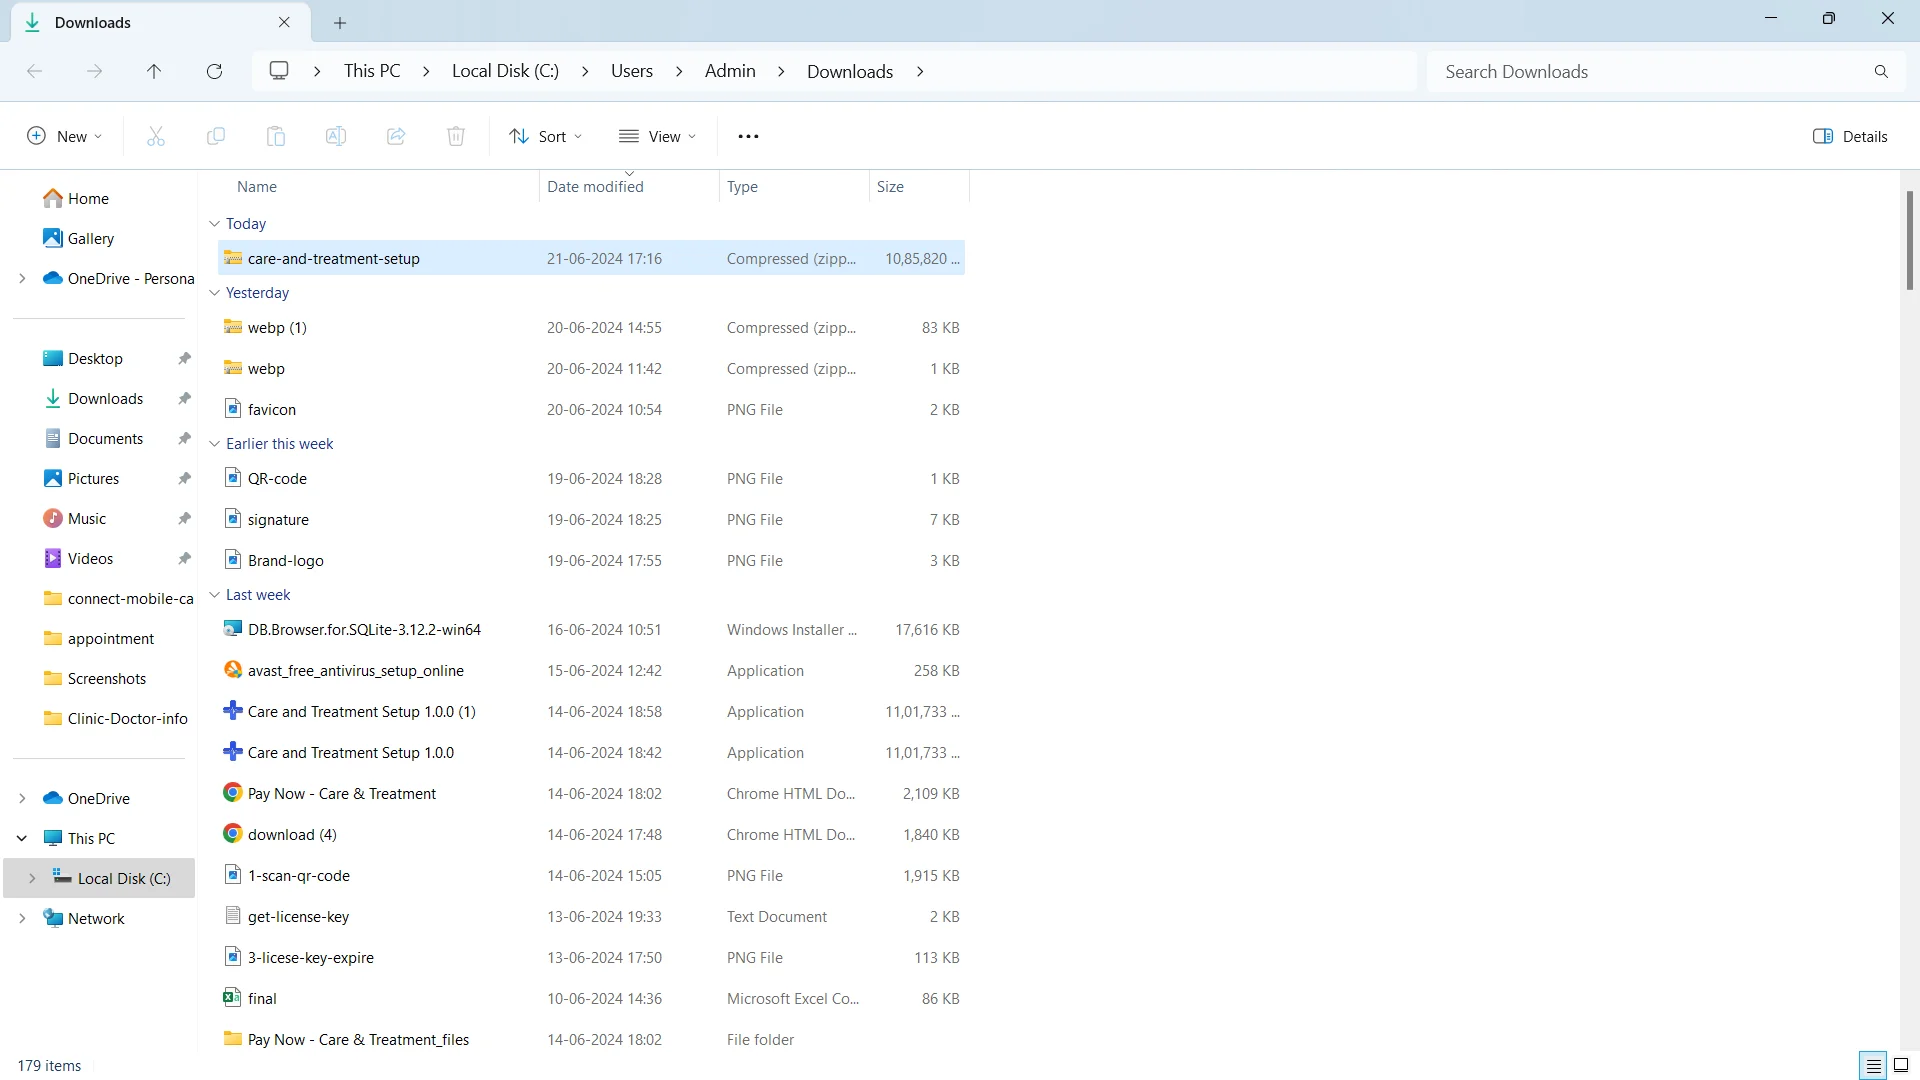Select the QR-code PNG file

[x=591, y=478]
